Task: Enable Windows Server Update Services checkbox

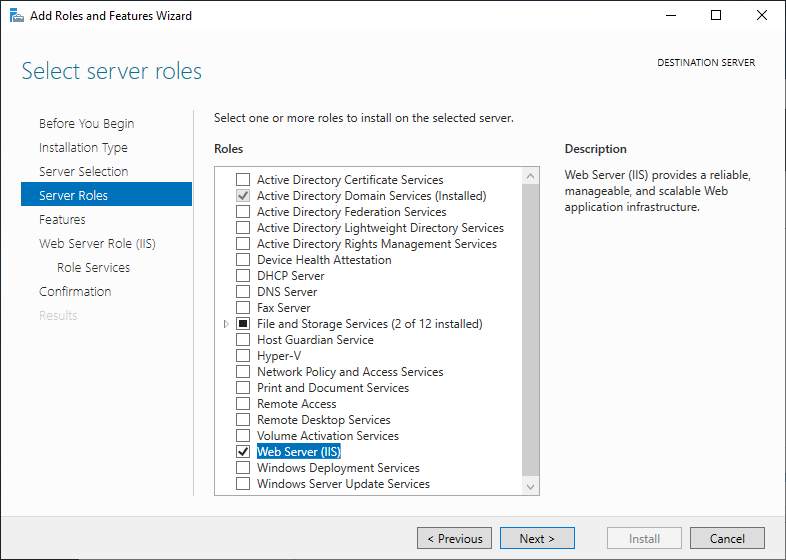Action: point(242,484)
